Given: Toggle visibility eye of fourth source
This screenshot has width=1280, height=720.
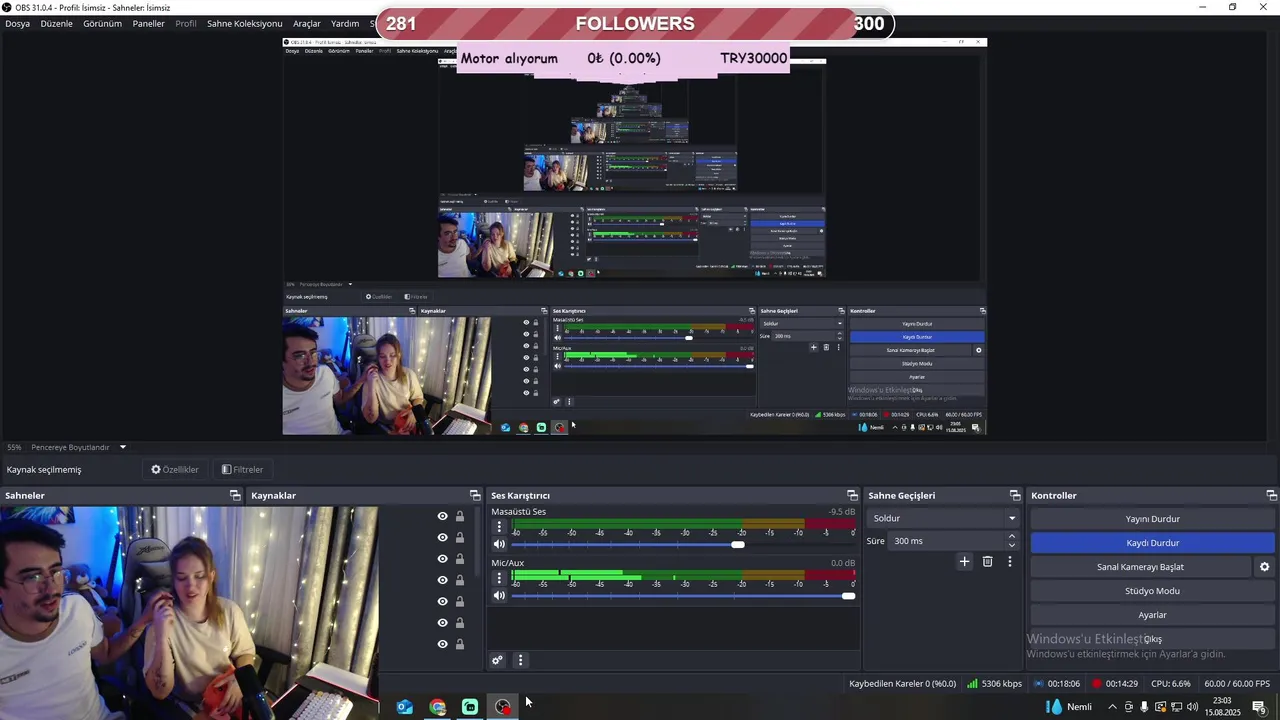Looking at the screenshot, I should coord(442,580).
